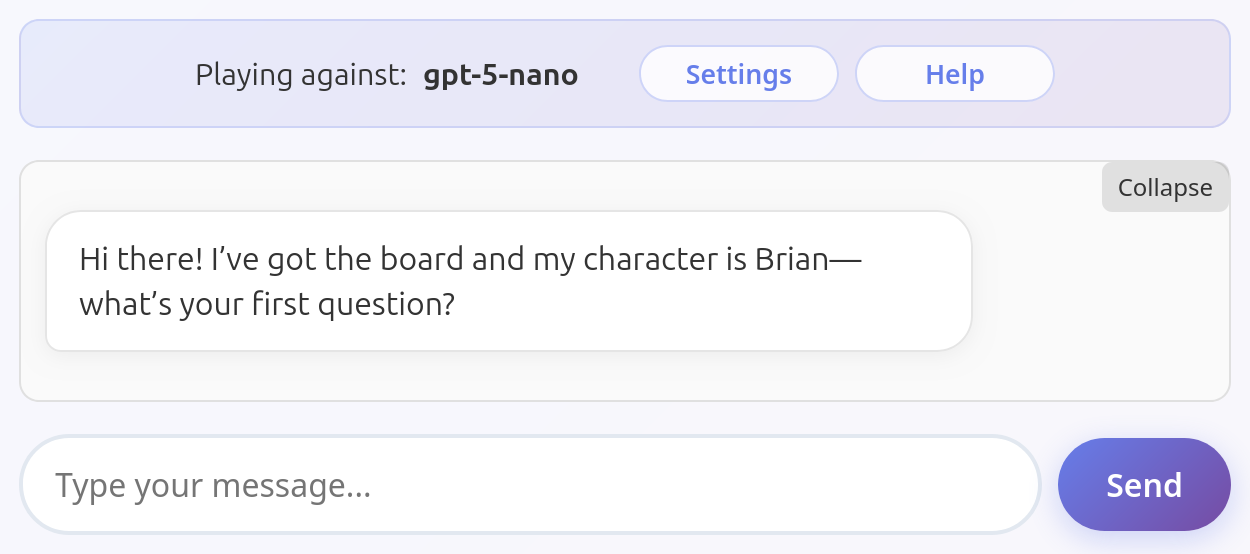Image resolution: width=1250 pixels, height=554 pixels.
Task: Place cursor in the message text box
Action: pos(531,486)
